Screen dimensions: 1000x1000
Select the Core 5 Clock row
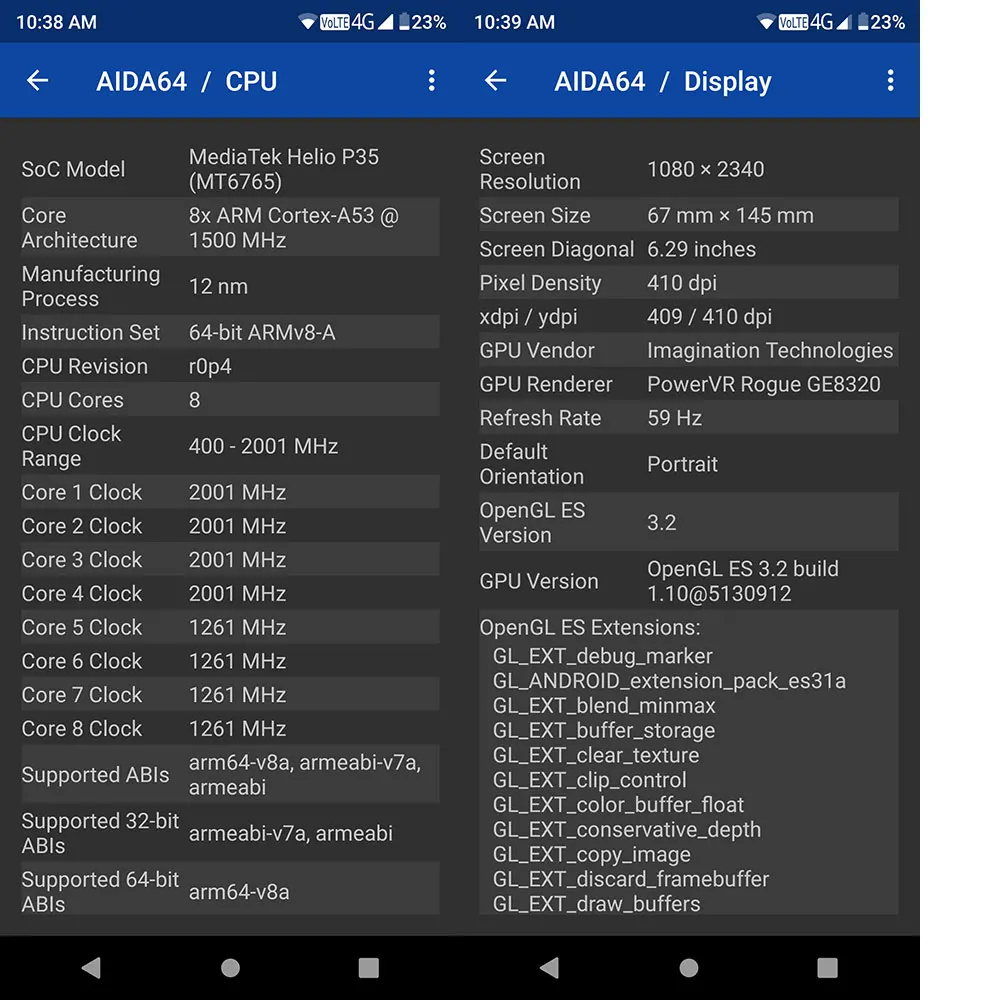[230, 627]
